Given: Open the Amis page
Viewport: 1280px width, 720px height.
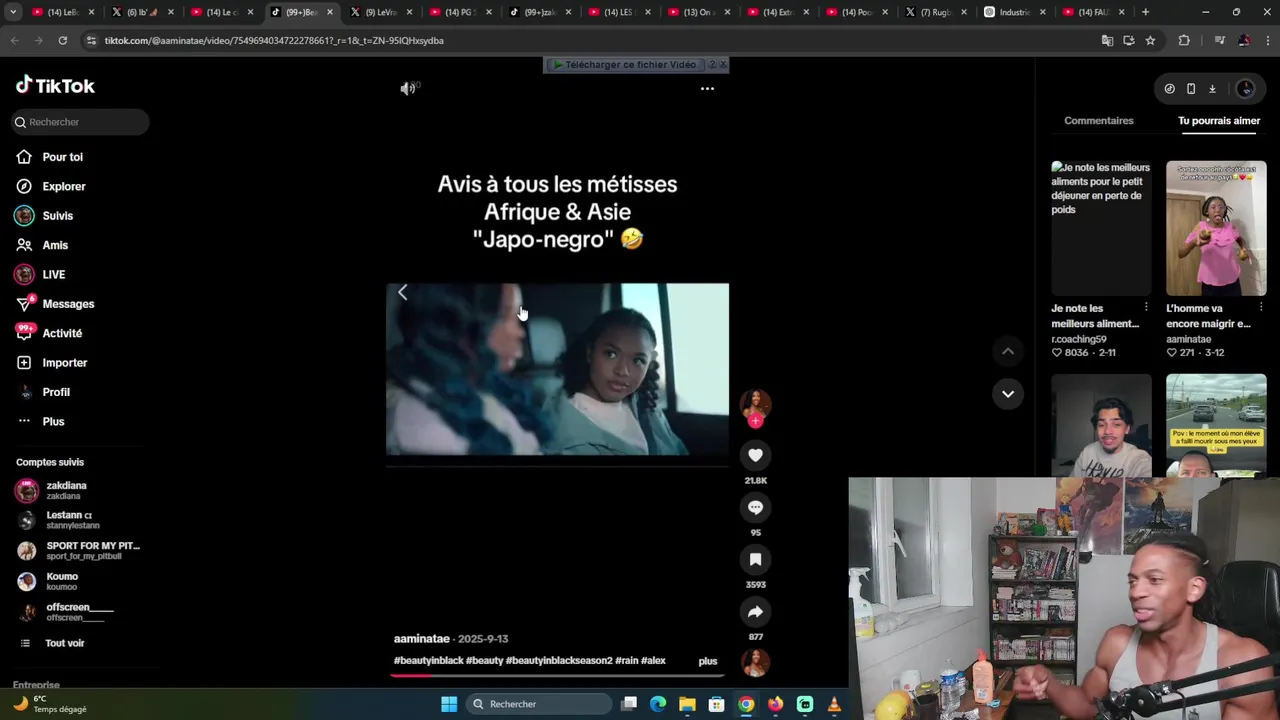Looking at the screenshot, I should (x=55, y=245).
